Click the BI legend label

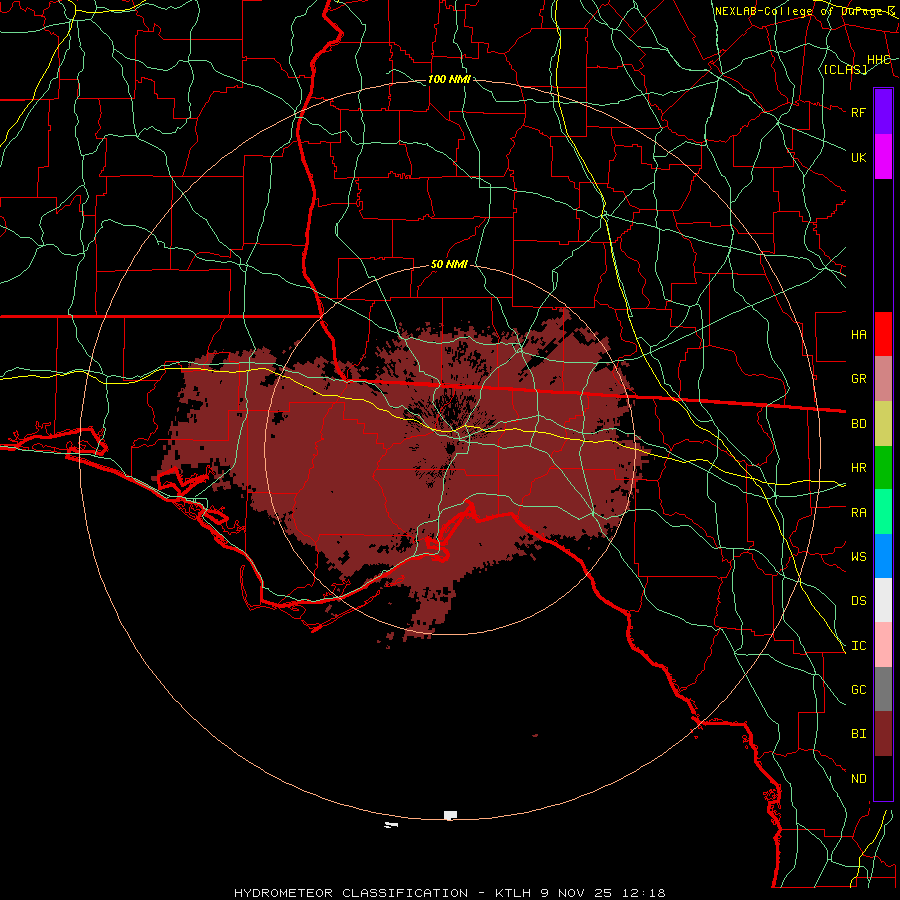pos(858,734)
